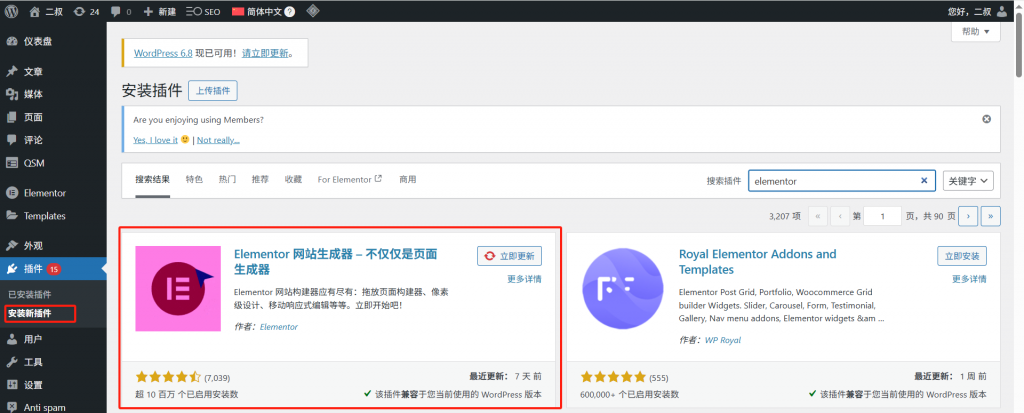Screen dimensions: 1024x413
Task: Select the 收藏 tab
Action: point(293,180)
